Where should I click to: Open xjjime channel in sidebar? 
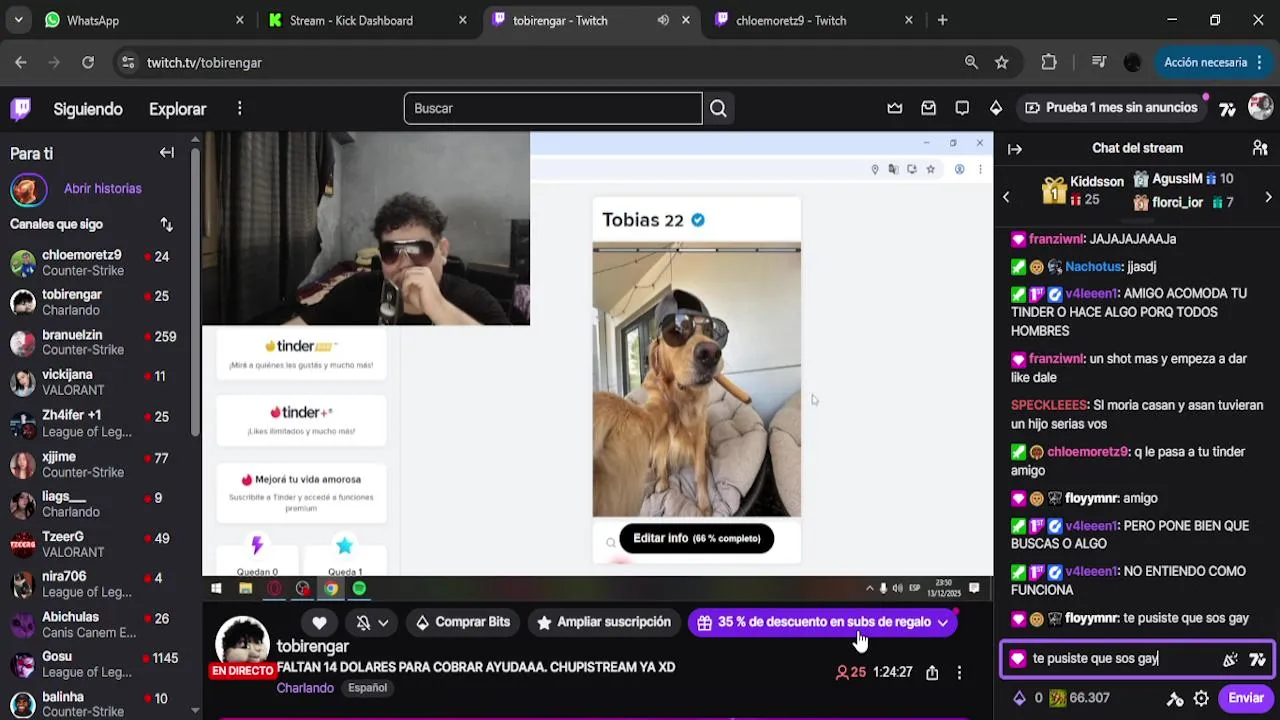[x=96, y=464]
